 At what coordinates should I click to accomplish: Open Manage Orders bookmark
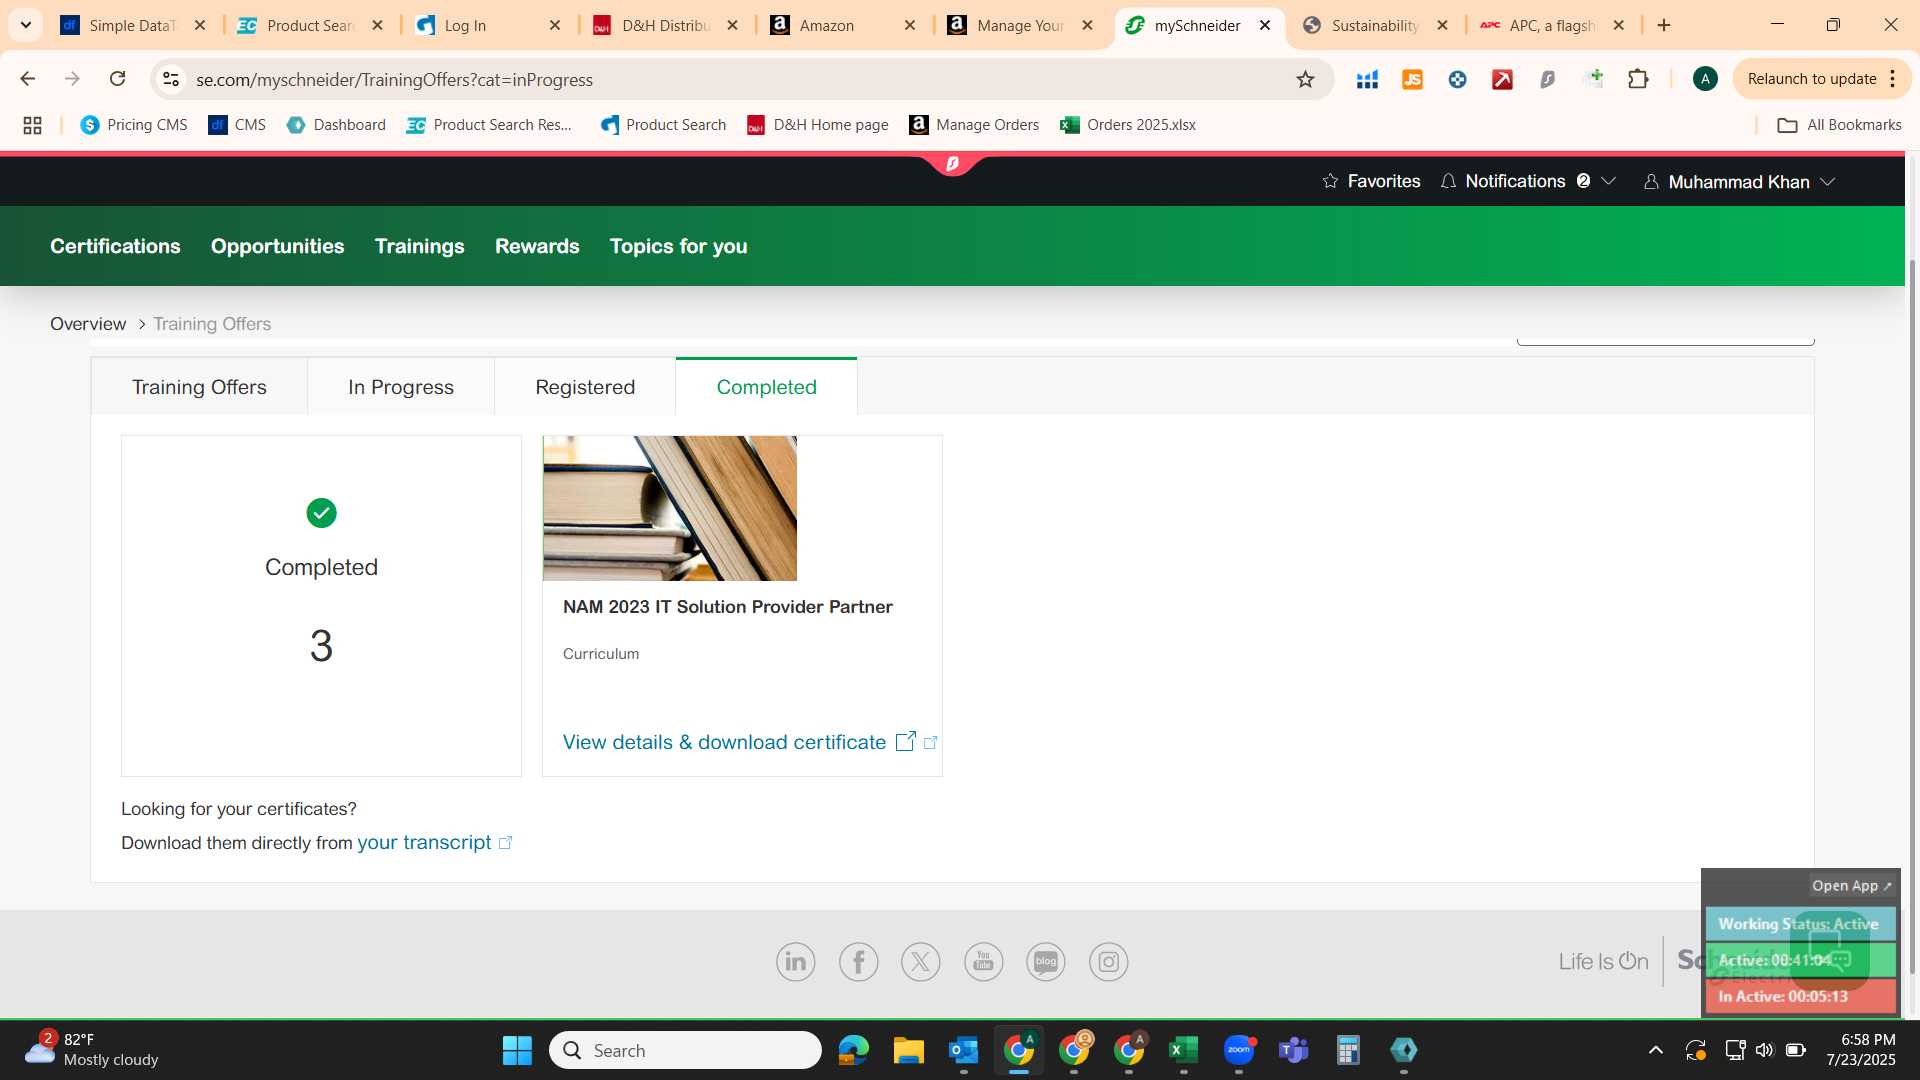coord(974,125)
